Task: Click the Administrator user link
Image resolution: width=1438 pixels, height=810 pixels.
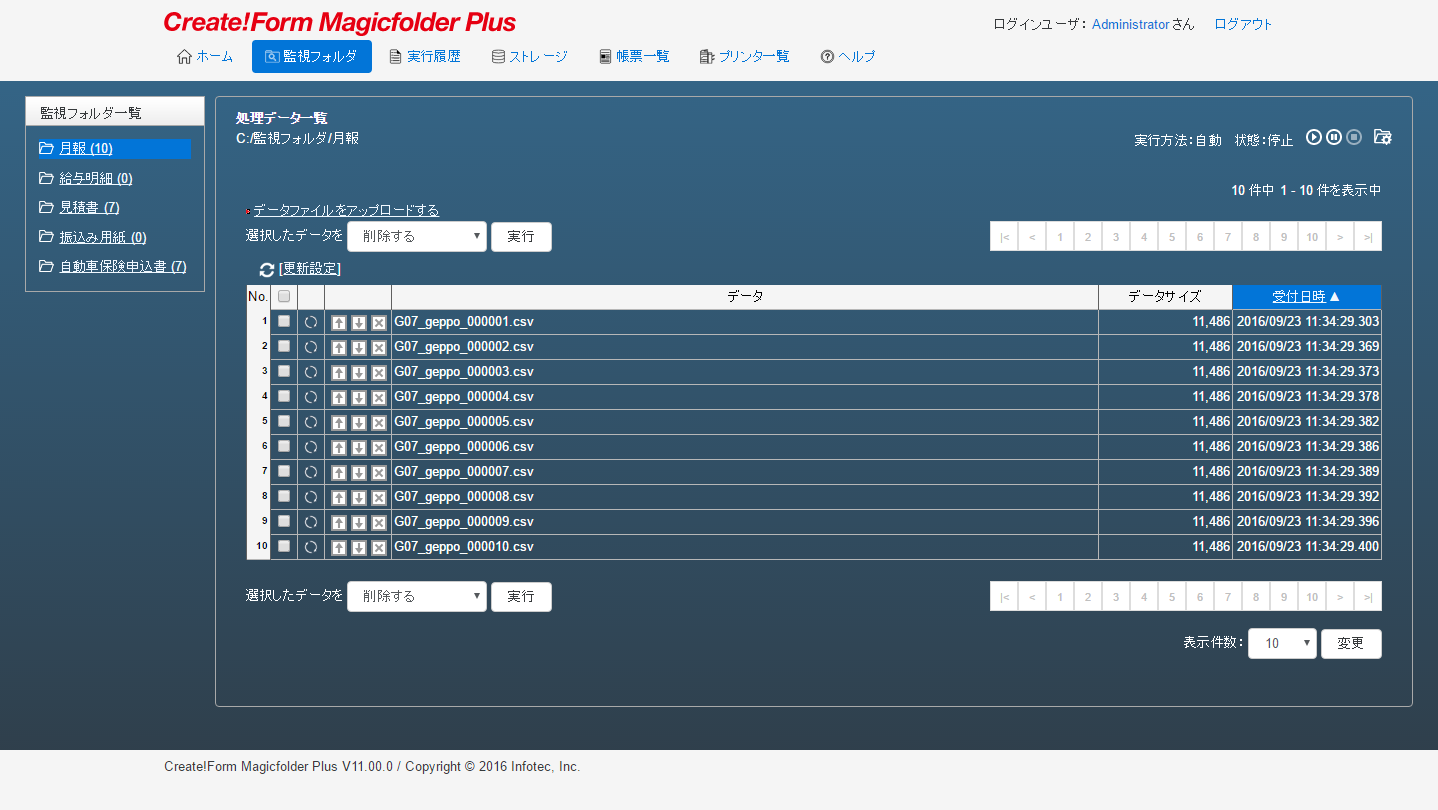Action: pyautogui.click(x=1131, y=24)
